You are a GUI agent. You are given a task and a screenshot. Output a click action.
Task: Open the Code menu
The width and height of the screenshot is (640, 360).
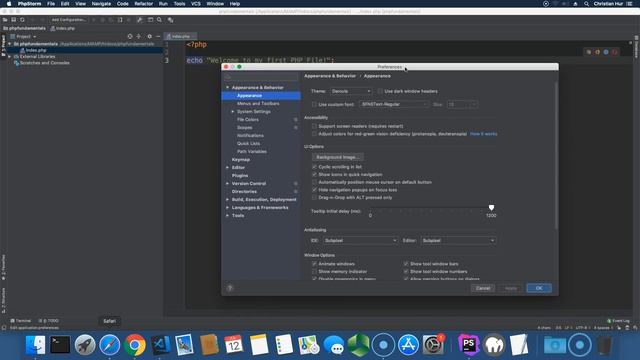point(122,4)
